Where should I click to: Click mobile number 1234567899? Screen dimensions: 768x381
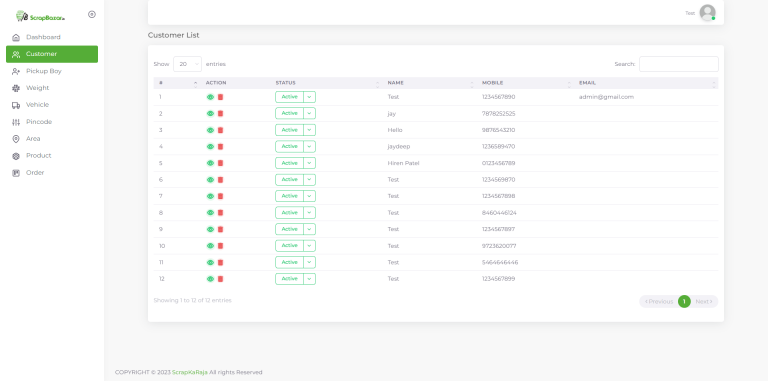coord(498,279)
